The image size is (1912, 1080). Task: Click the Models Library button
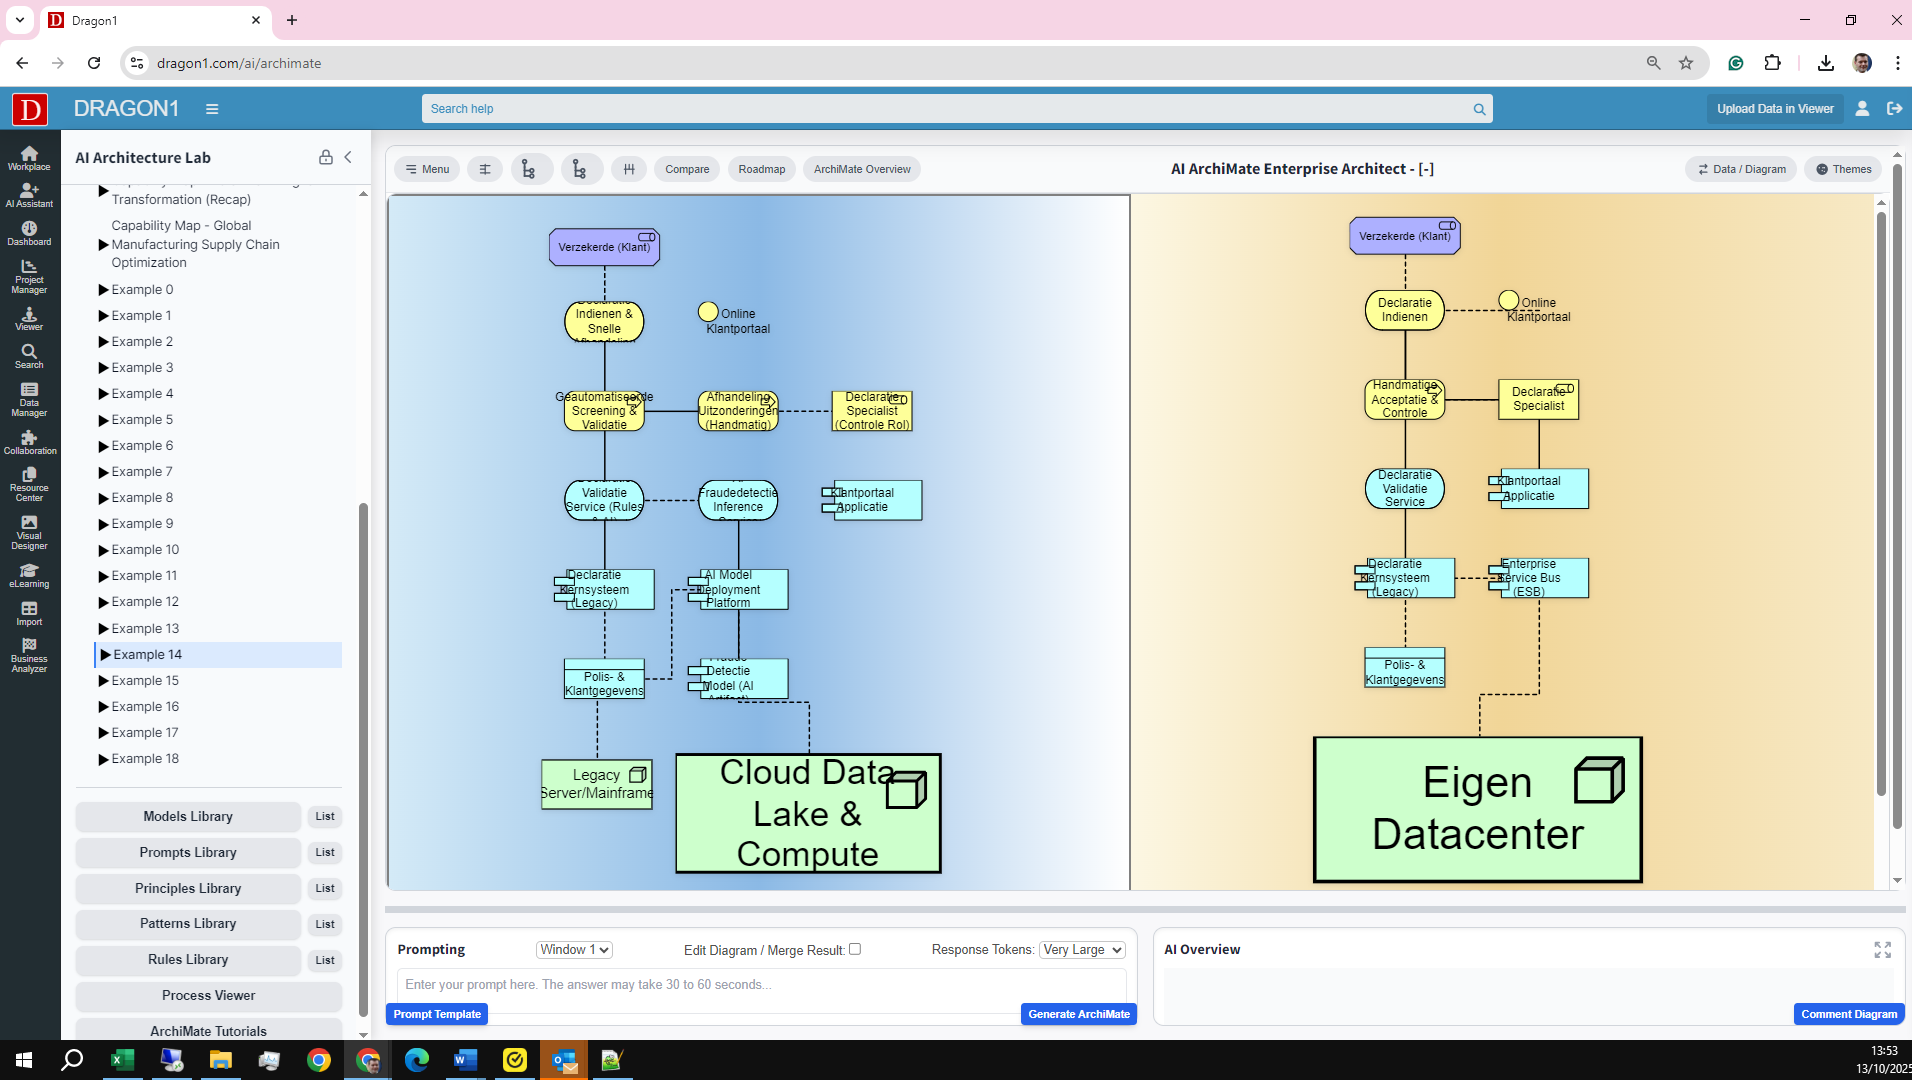click(188, 817)
